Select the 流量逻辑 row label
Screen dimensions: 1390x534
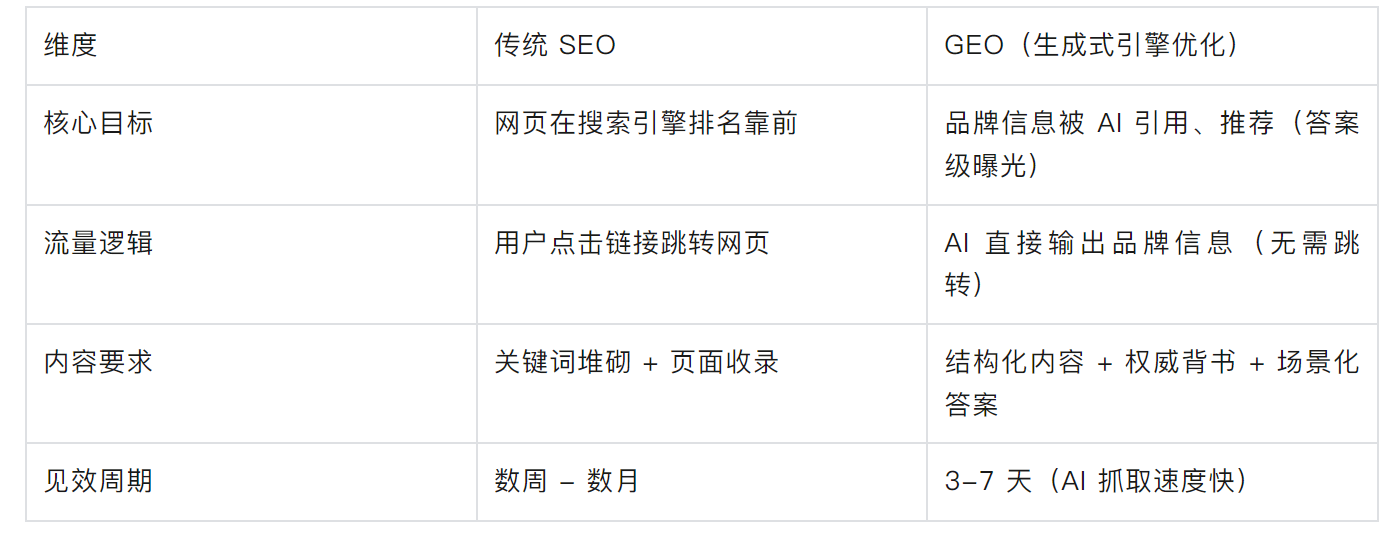pyautogui.click(x=98, y=243)
